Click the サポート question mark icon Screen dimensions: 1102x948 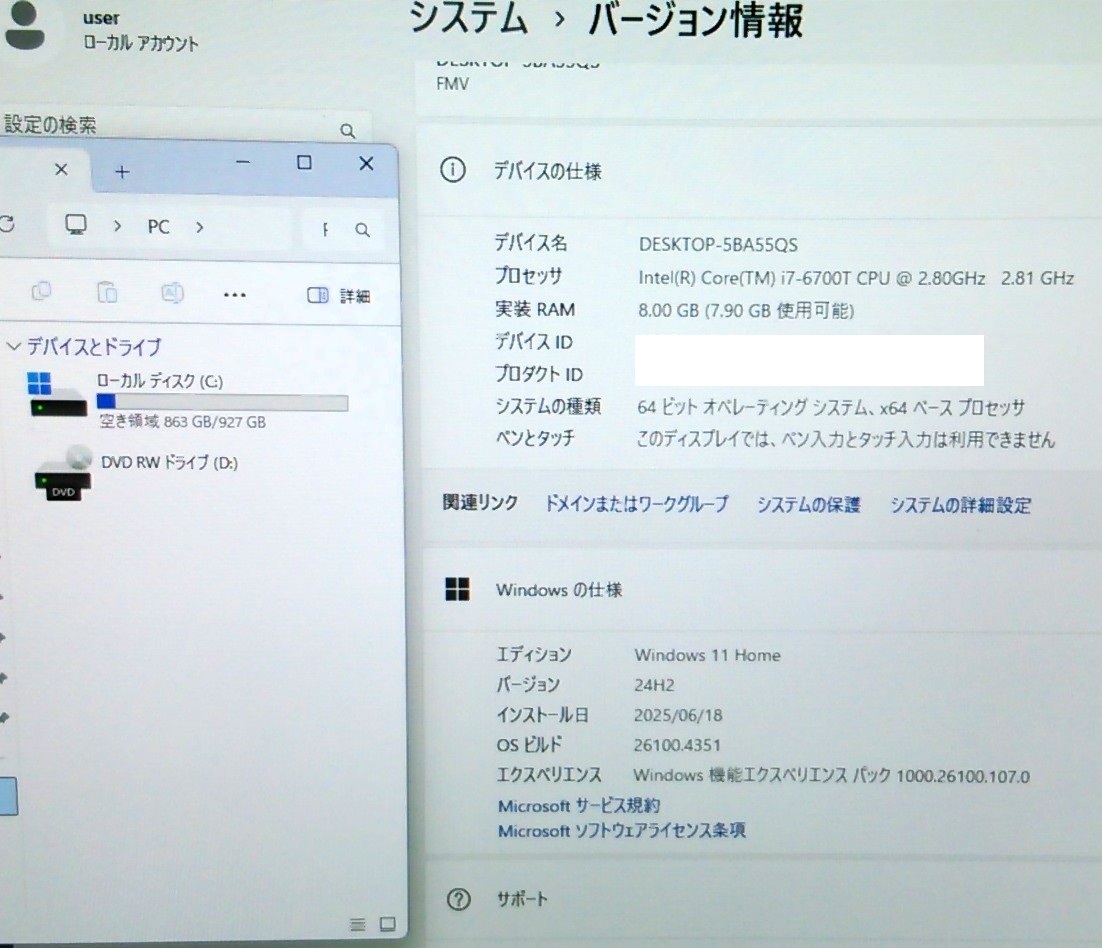tap(459, 899)
